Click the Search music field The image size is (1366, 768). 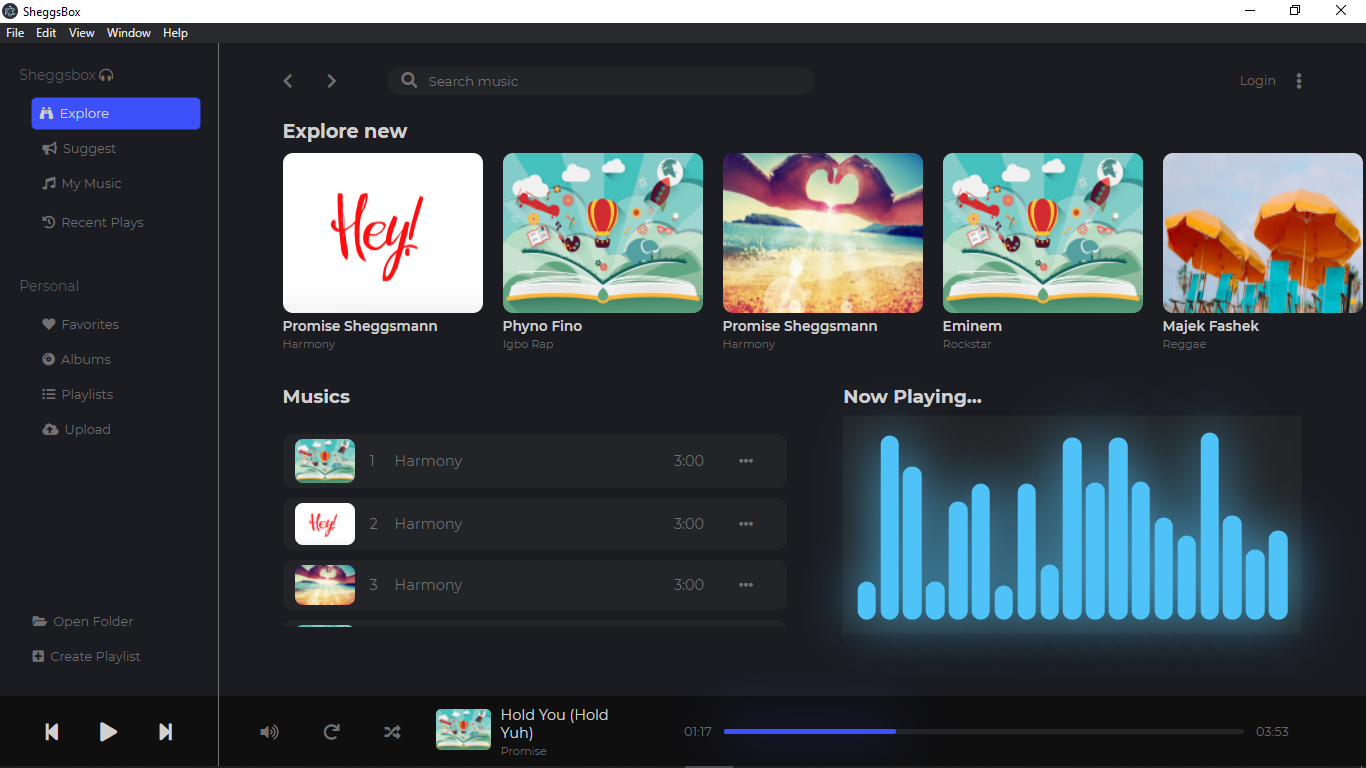601,81
